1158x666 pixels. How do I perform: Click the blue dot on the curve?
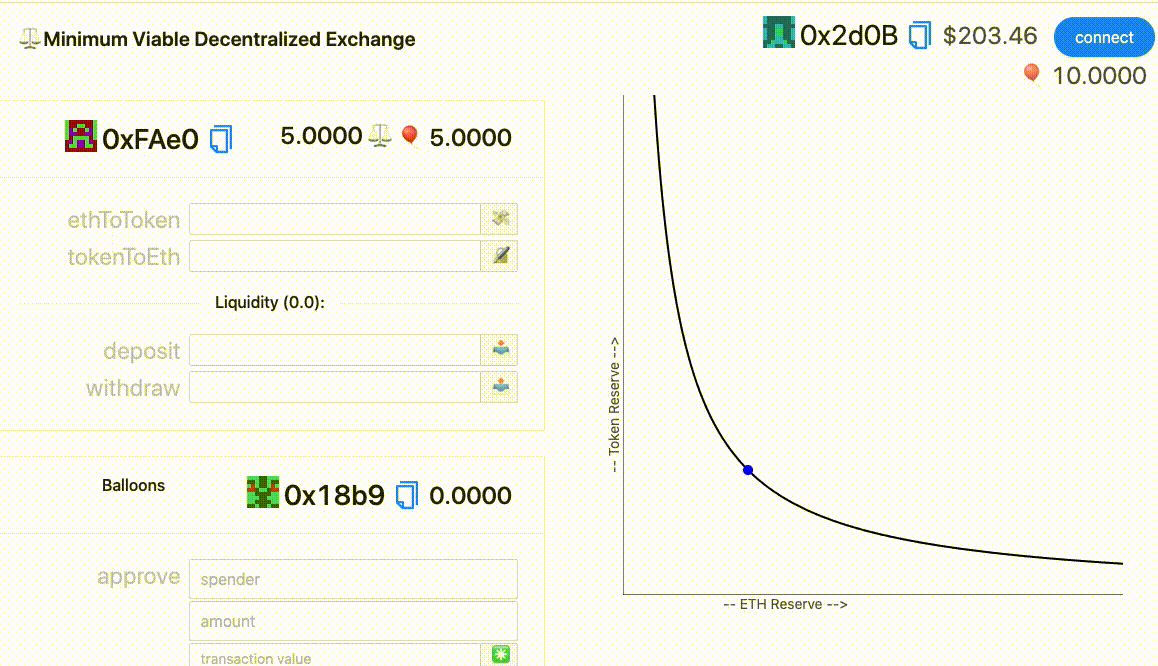point(748,470)
